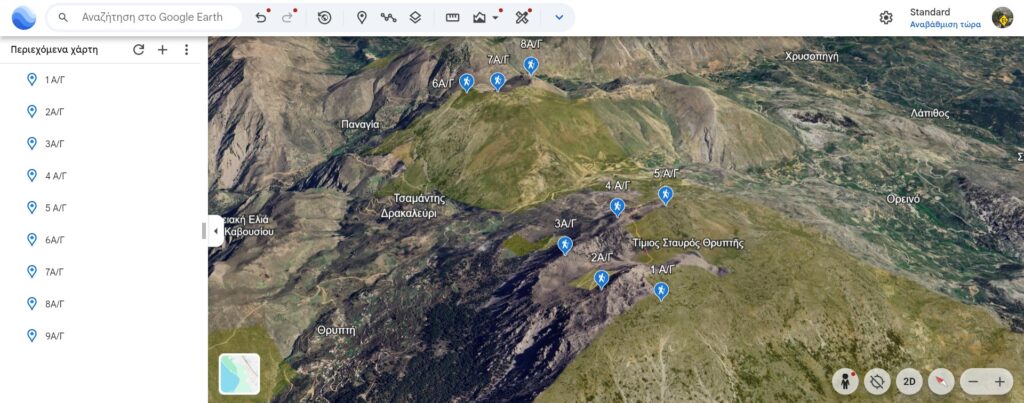This screenshot has height=403, width=1024.
Task: Click the Θρυπτή place label
Action: coord(336,330)
